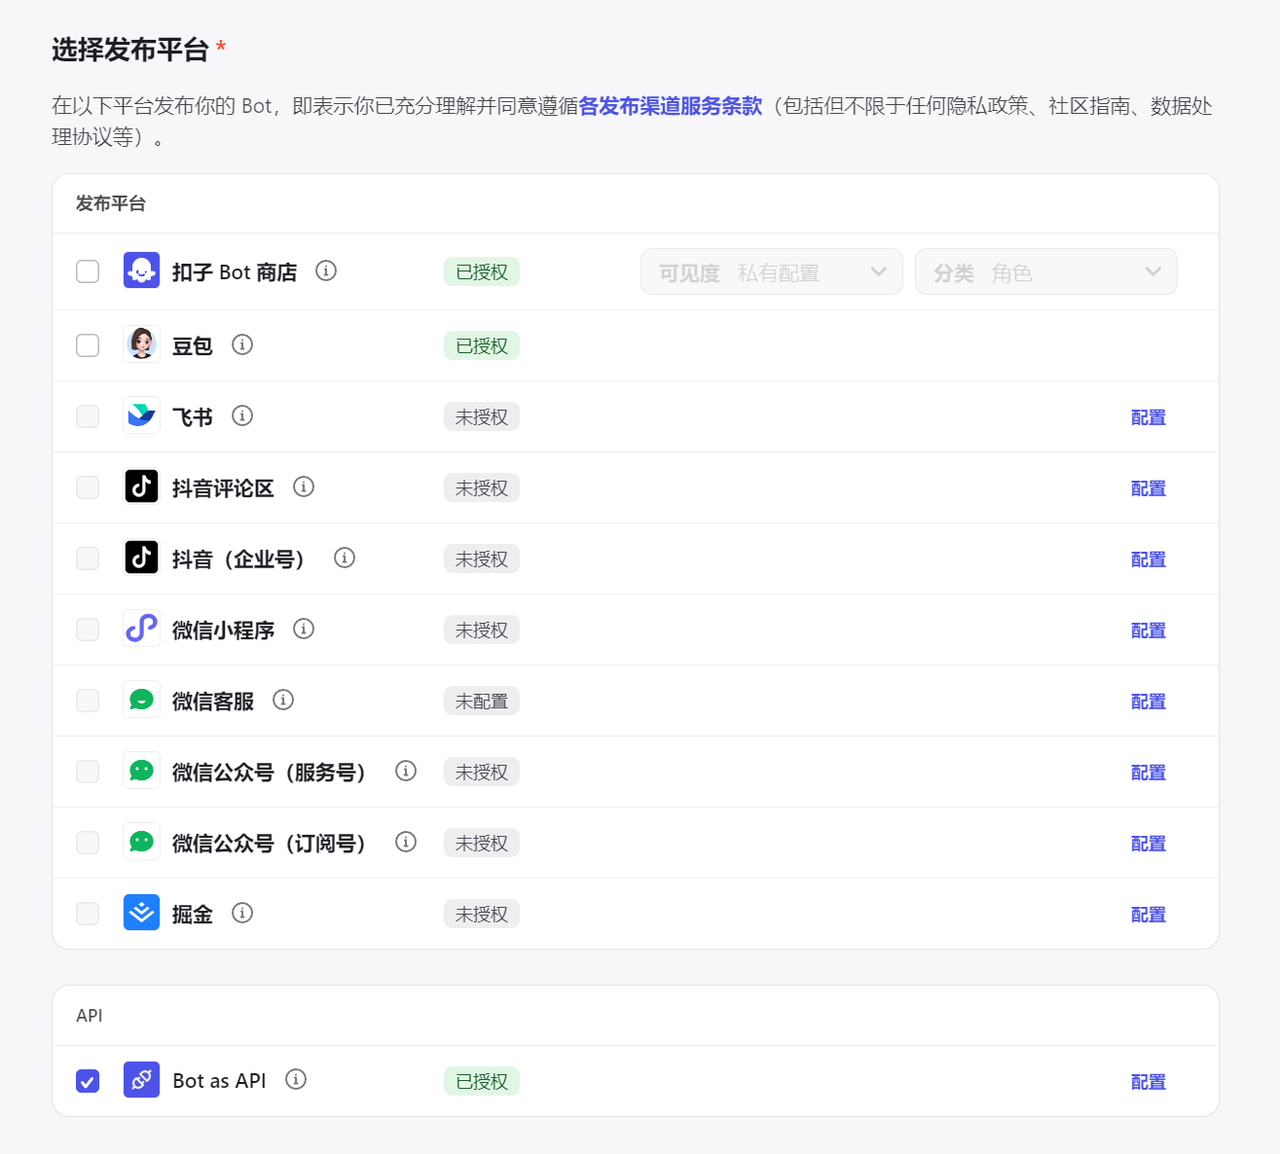The height and width of the screenshot is (1154, 1280).
Task: Click the 发布平台 section header
Action: point(111,203)
